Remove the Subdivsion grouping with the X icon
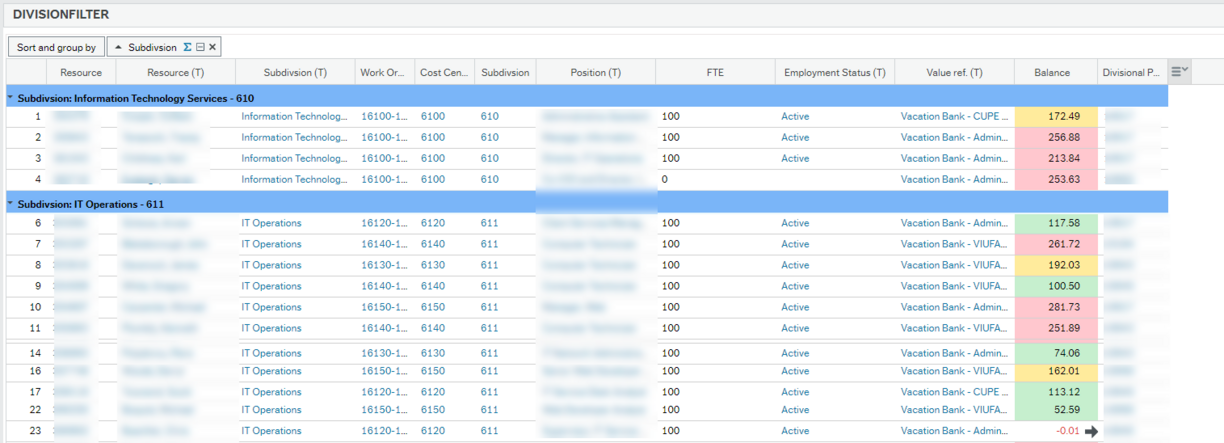1224x443 pixels. [x=212, y=47]
